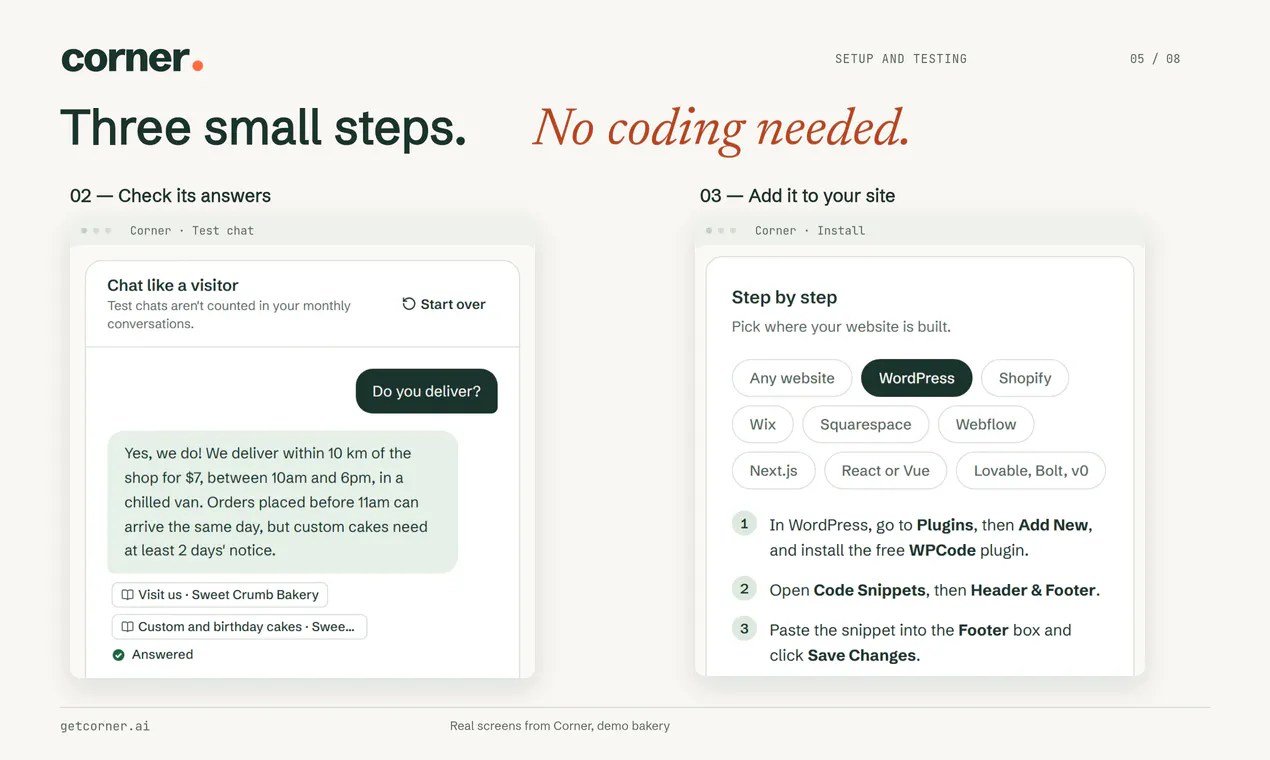Click the getcorner.ai footer text
Screen dimensions: 1270x760
click(x=105, y=726)
